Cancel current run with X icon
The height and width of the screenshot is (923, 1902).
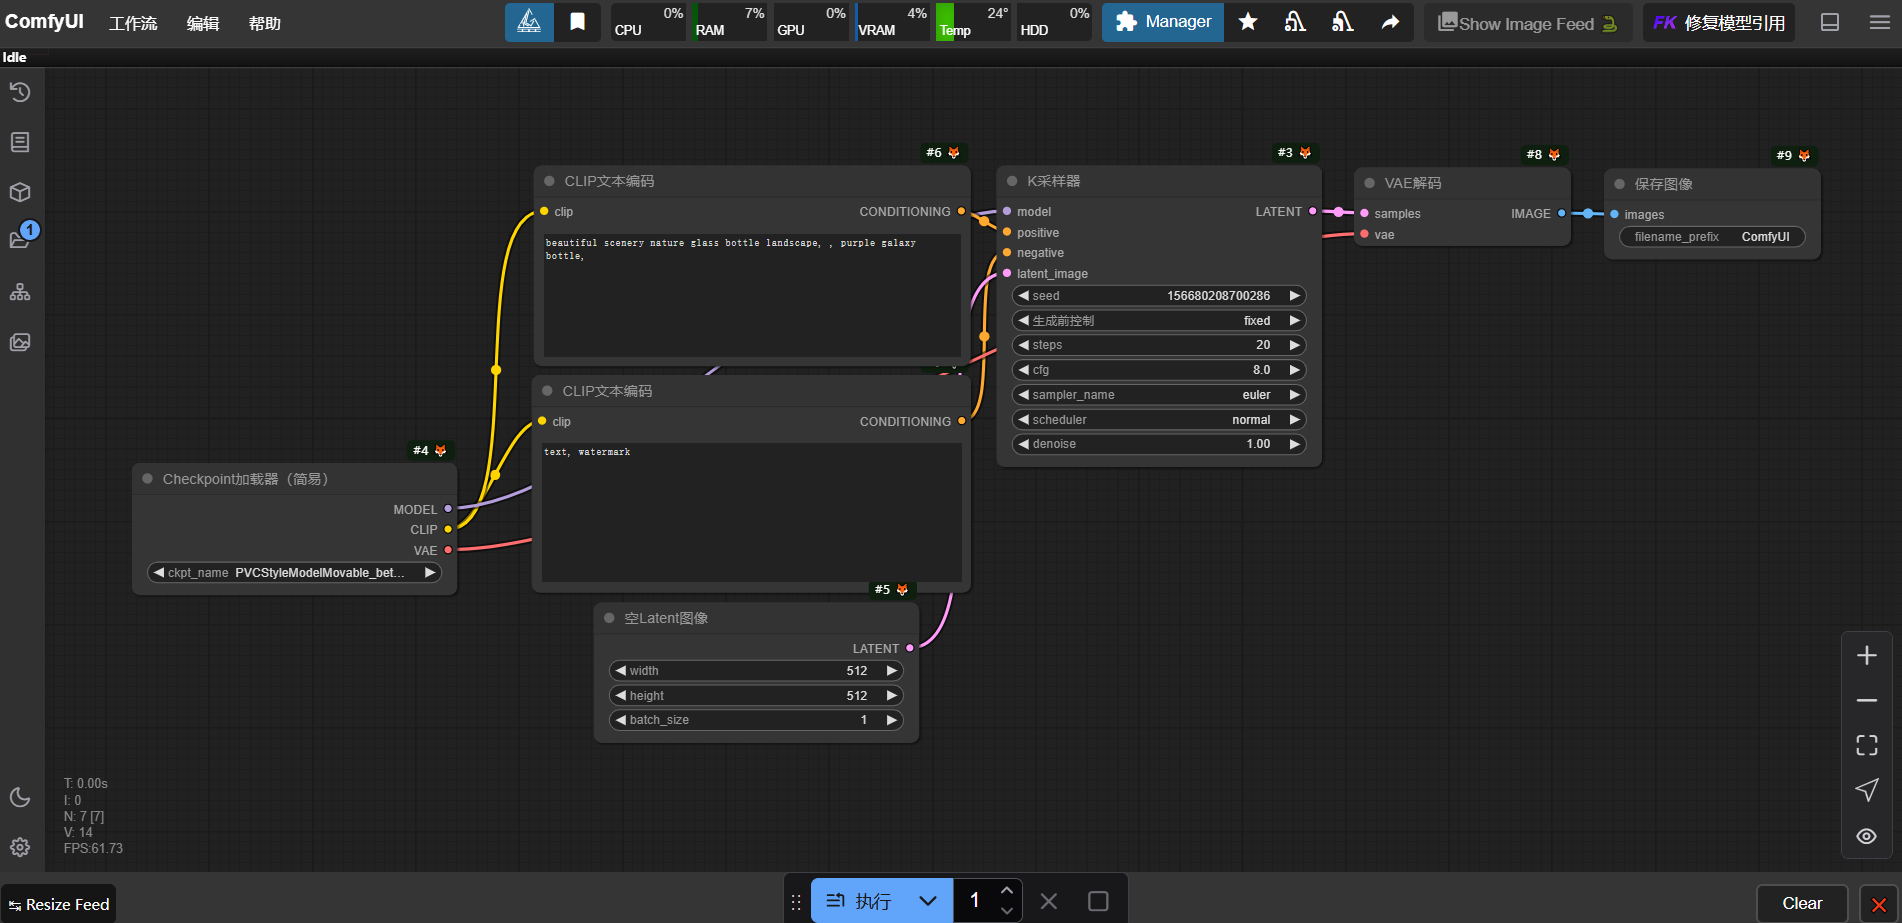click(1049, 901)
